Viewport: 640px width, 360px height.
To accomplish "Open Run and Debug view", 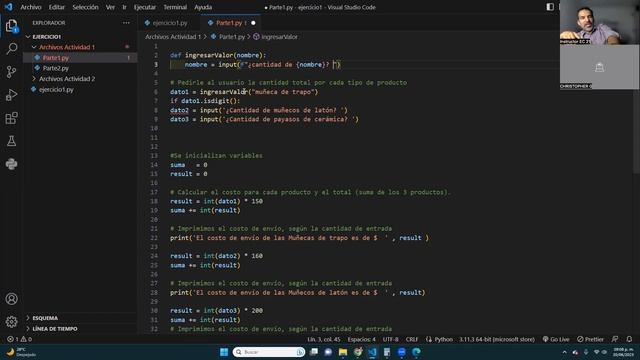I will [11, 95].
